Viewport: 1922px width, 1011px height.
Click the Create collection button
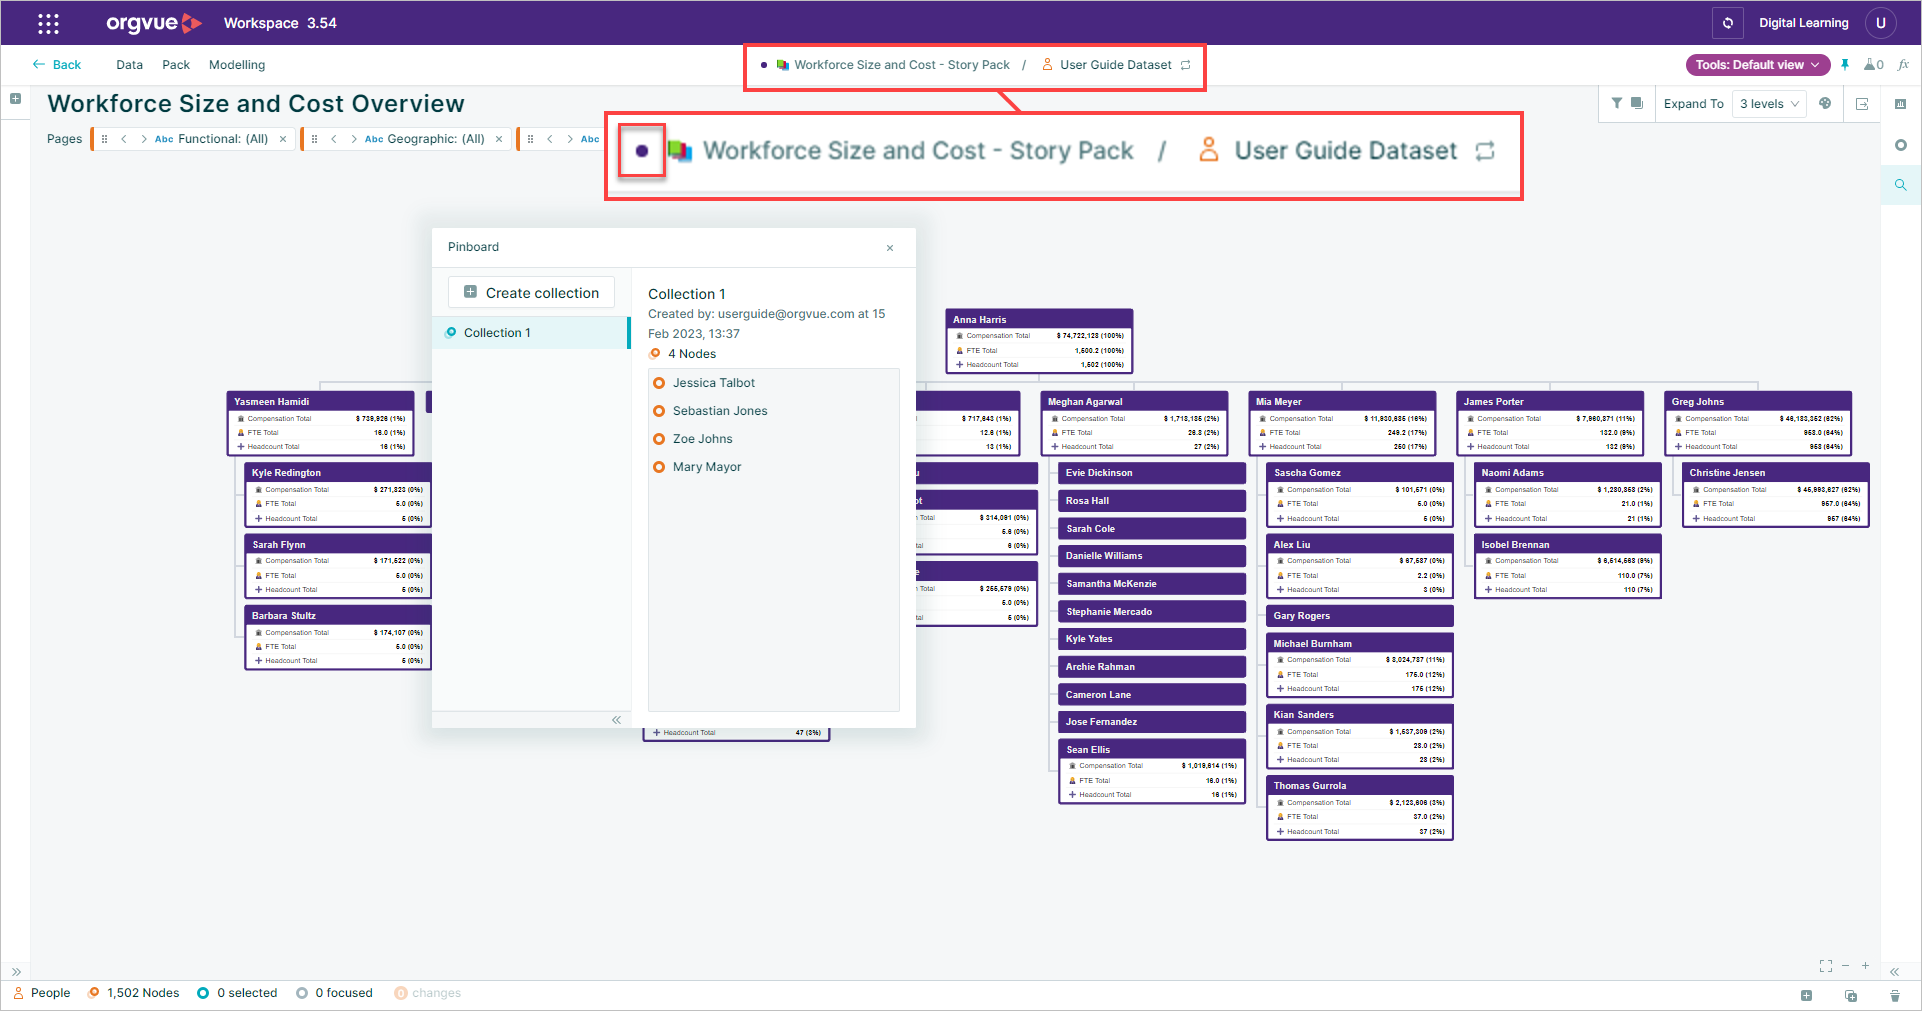pyautogui.click(x=531, y=293)
